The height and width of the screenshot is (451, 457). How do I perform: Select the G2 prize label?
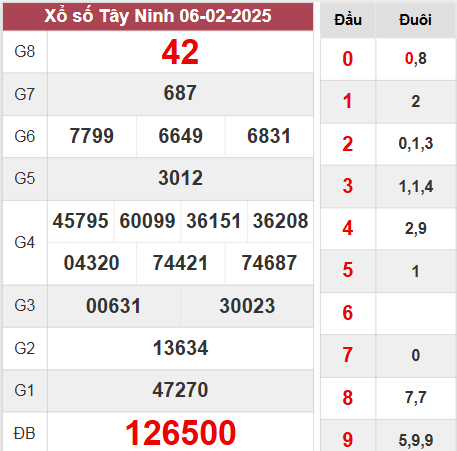click(25, 348)
